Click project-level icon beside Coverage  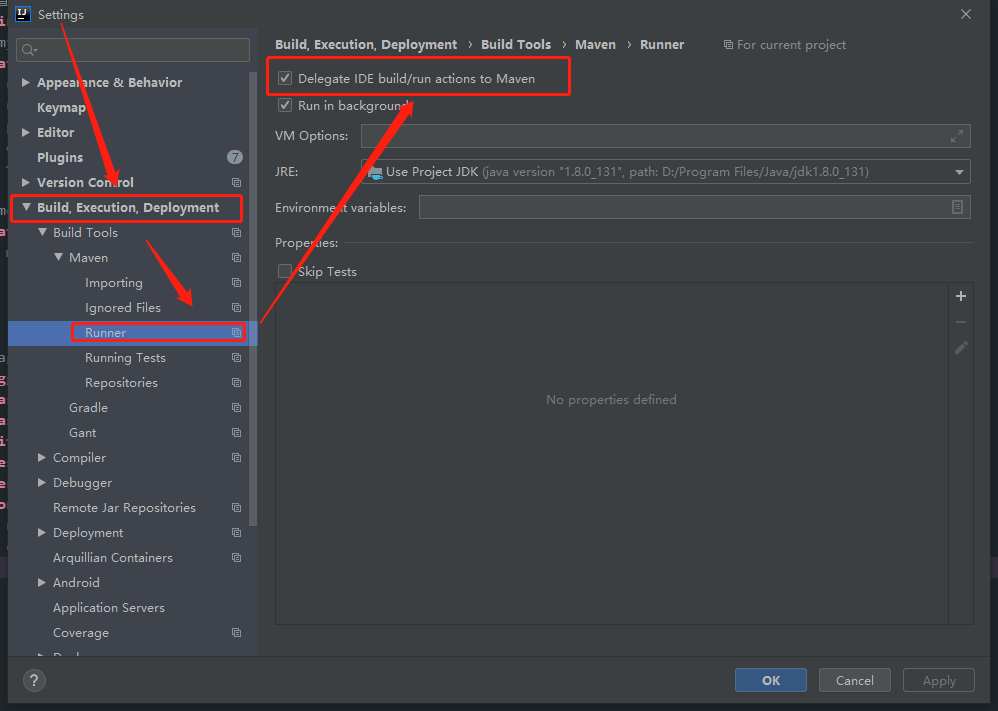[x=236, y=633]
